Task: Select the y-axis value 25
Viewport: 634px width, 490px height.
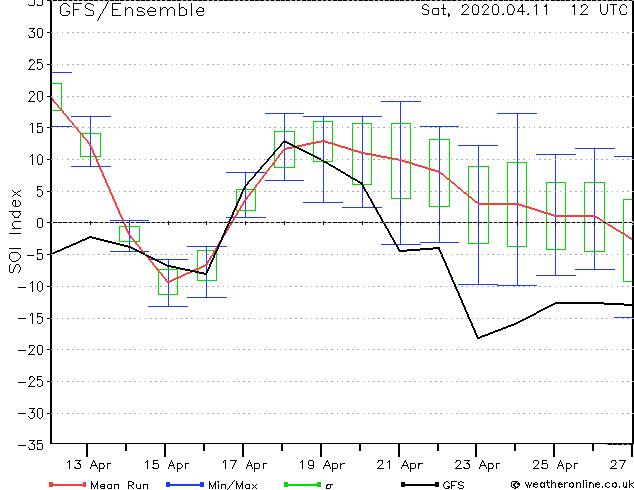Action: (36, 65)
